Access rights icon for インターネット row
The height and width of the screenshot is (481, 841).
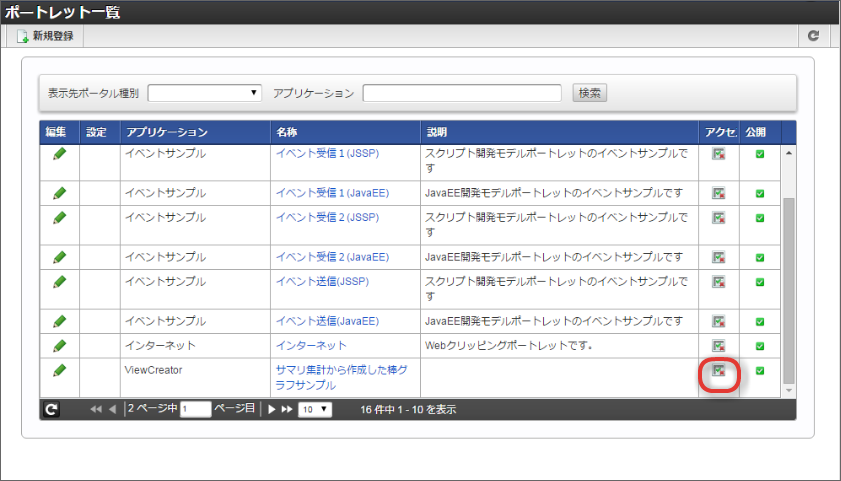tap(719, 346)
